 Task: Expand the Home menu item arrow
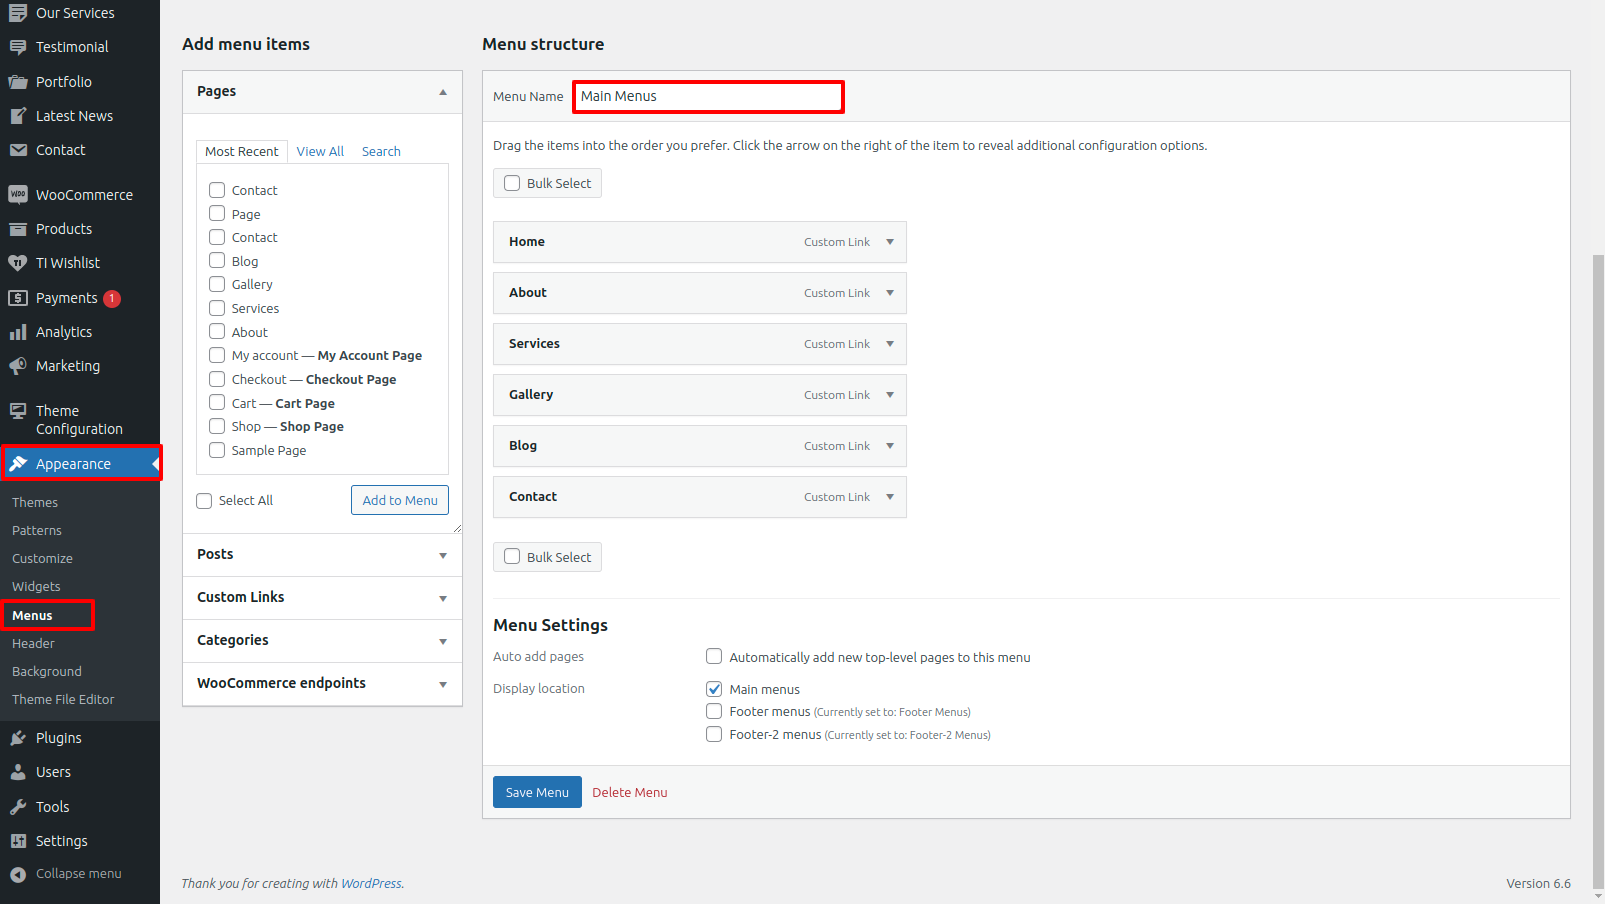890,242
